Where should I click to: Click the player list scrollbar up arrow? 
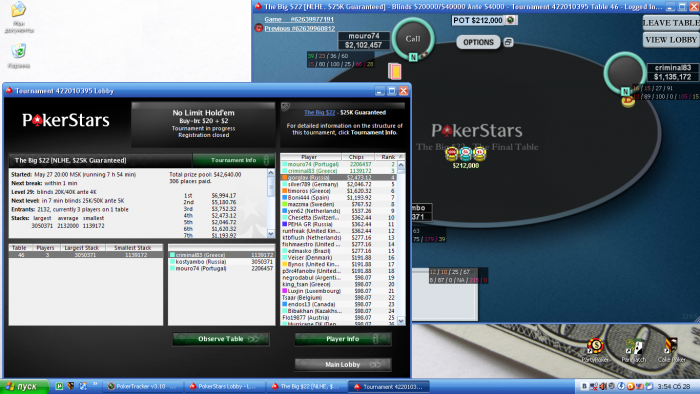coord(401,165)
